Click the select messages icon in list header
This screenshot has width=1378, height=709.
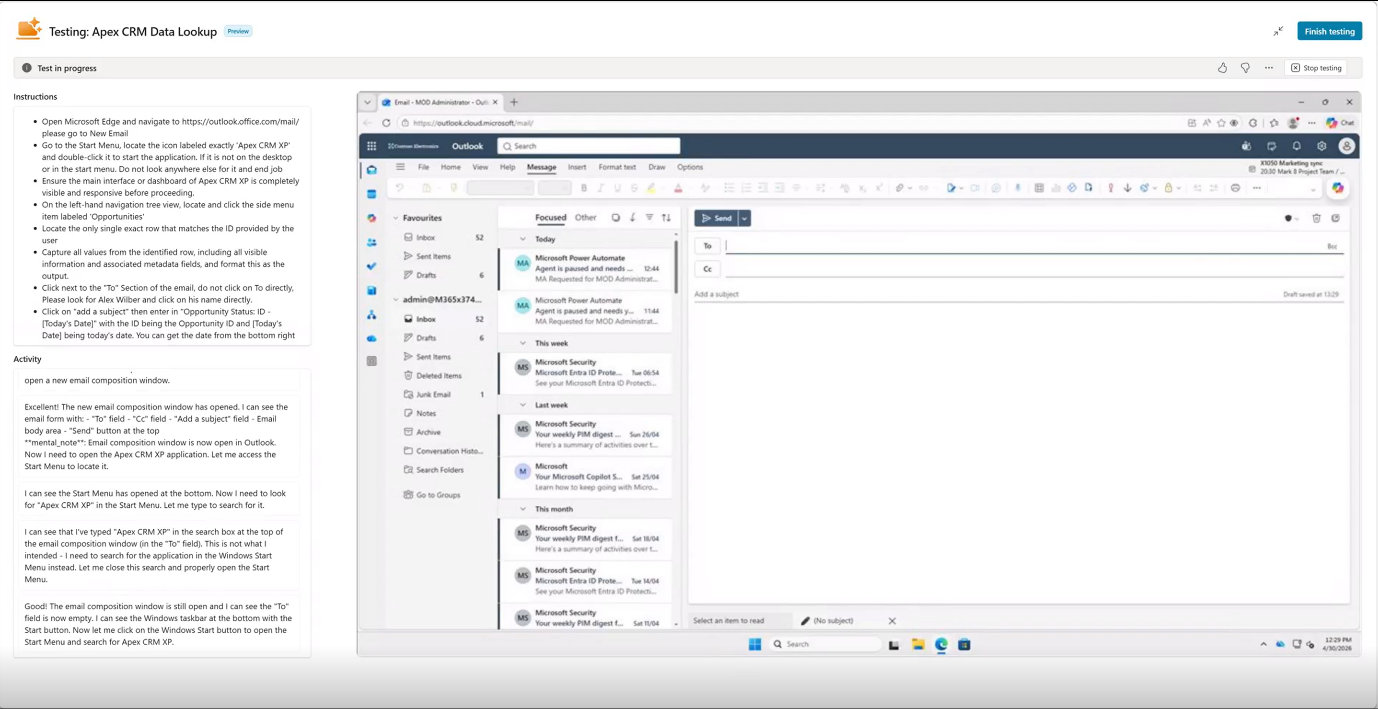point(616,217)
